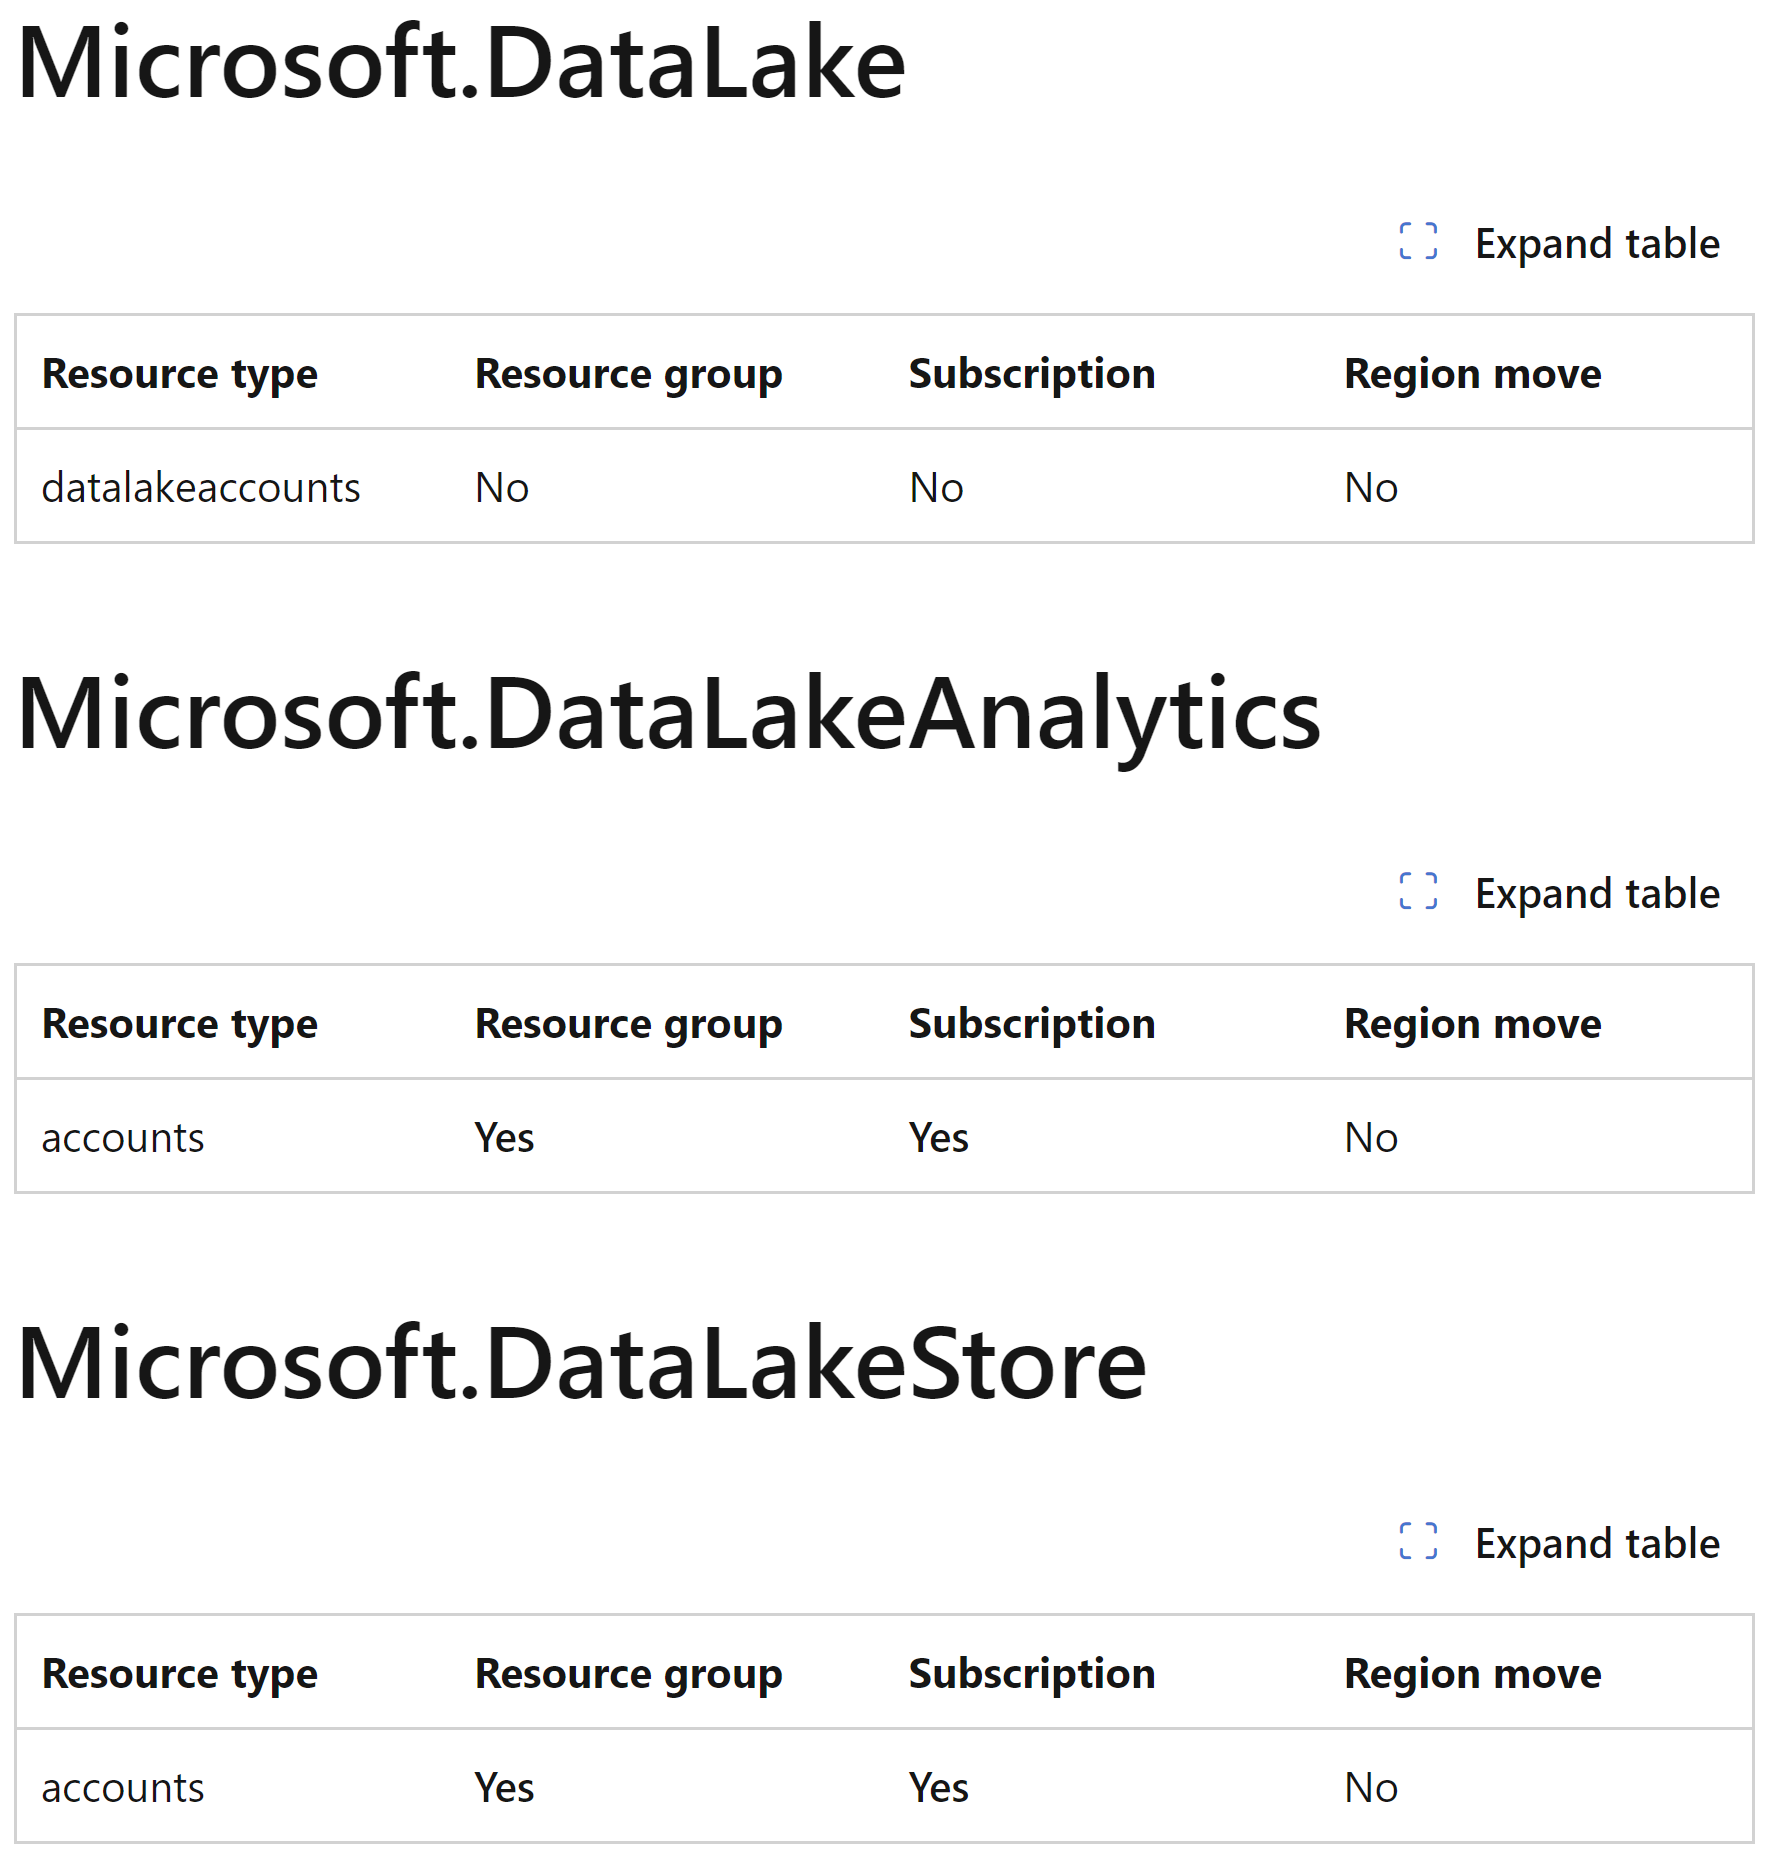
Task: Click expand icon above Microsoft.DataLakeAnalytics table
Action: (1418, 892)
